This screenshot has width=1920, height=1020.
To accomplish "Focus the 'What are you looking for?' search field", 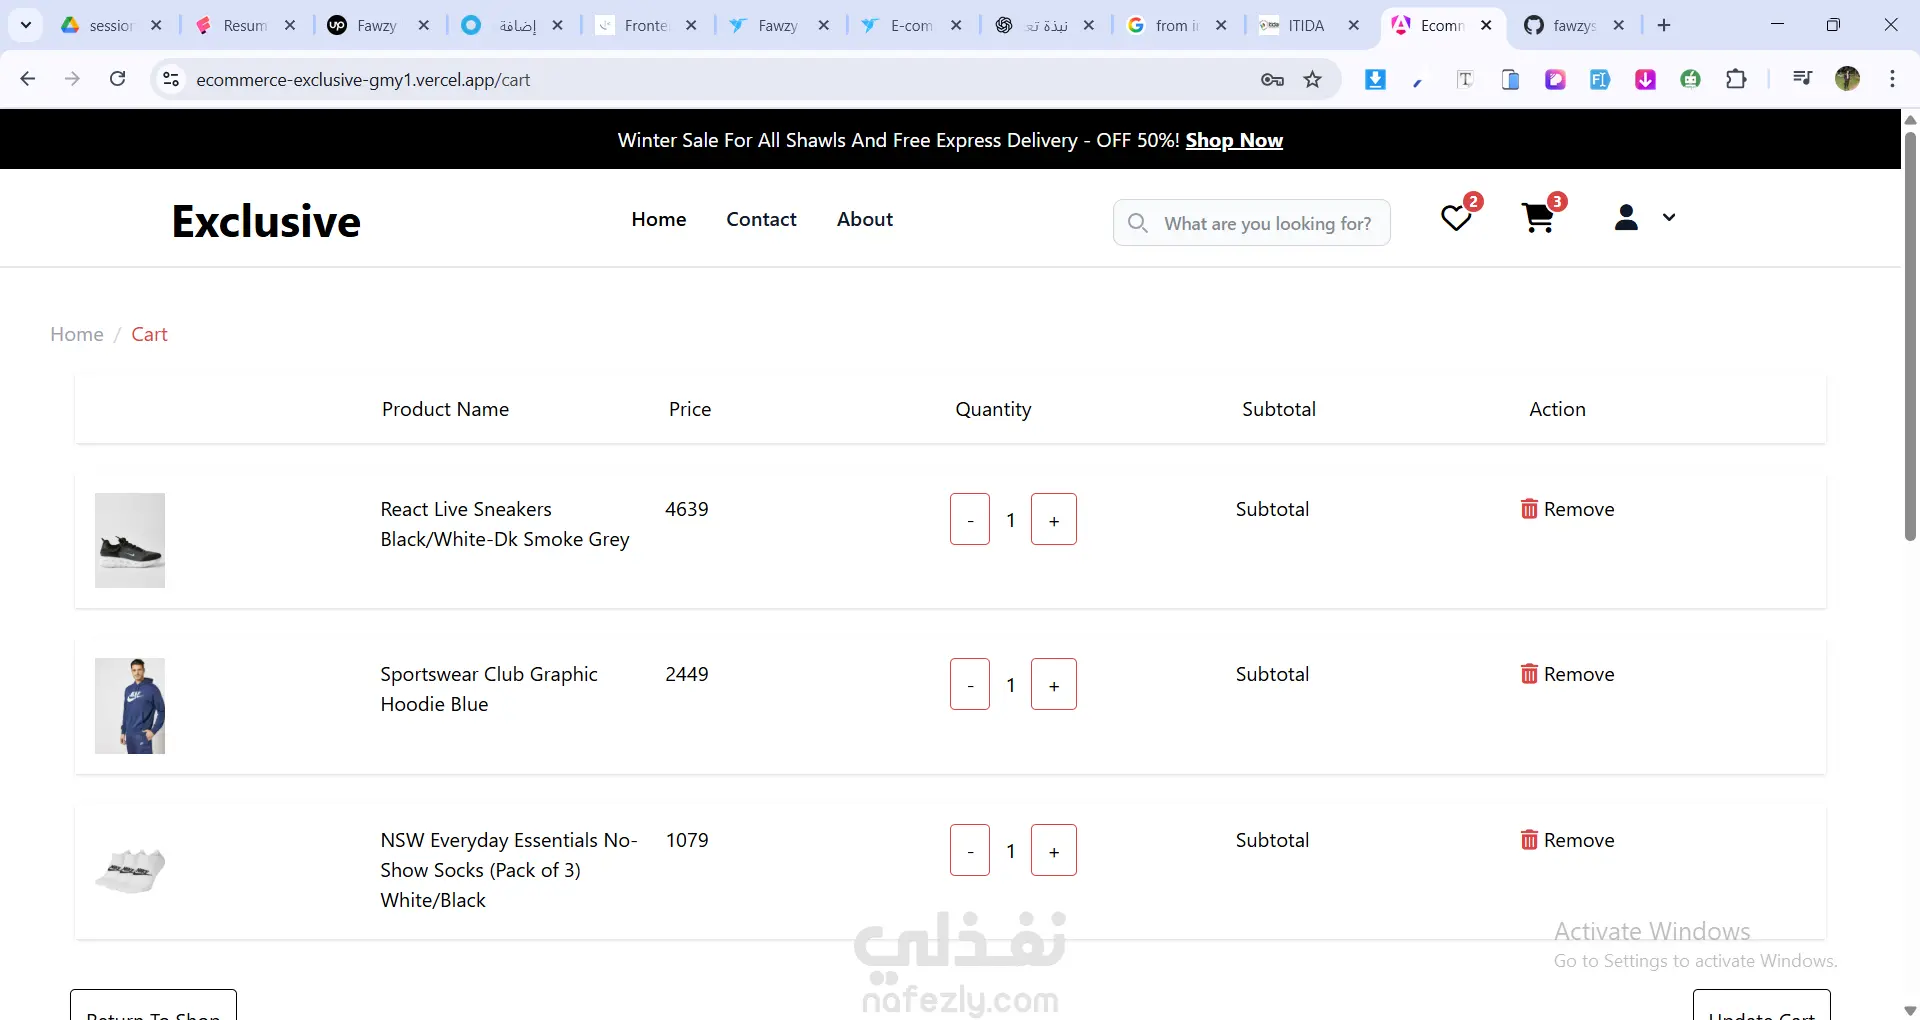I will (x=1251, y=222).
